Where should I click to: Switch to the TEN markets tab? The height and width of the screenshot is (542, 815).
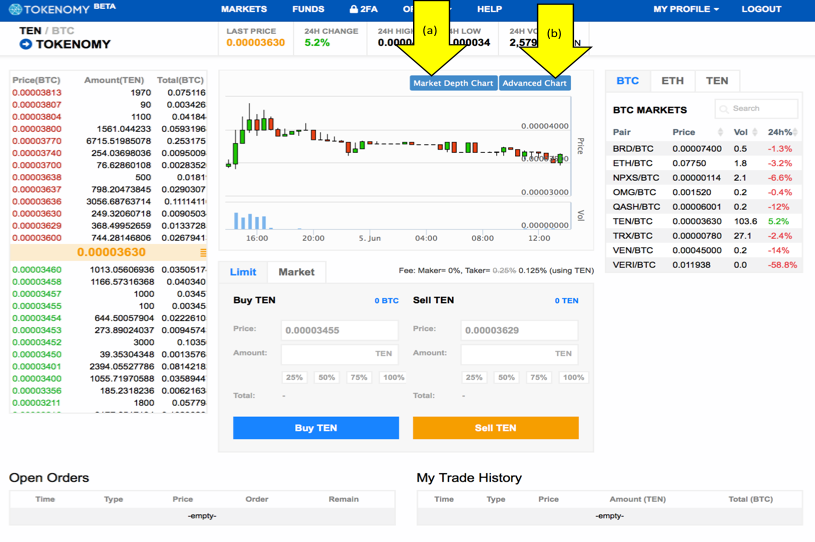(x=717, y=81)
